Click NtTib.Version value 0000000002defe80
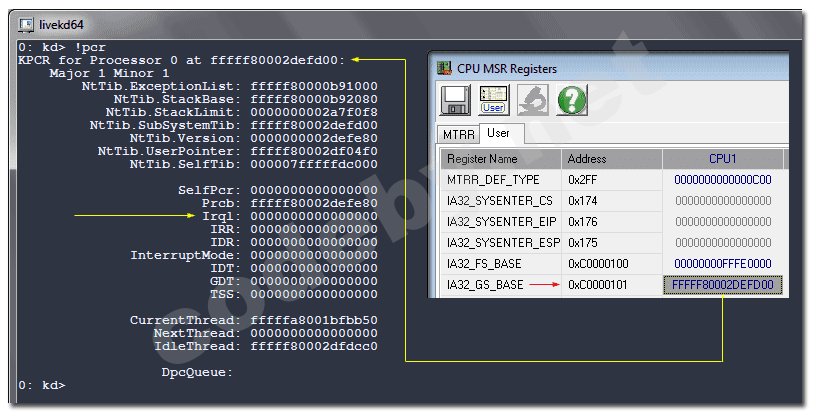Screen dimensions: 813x414 (314, 138)
